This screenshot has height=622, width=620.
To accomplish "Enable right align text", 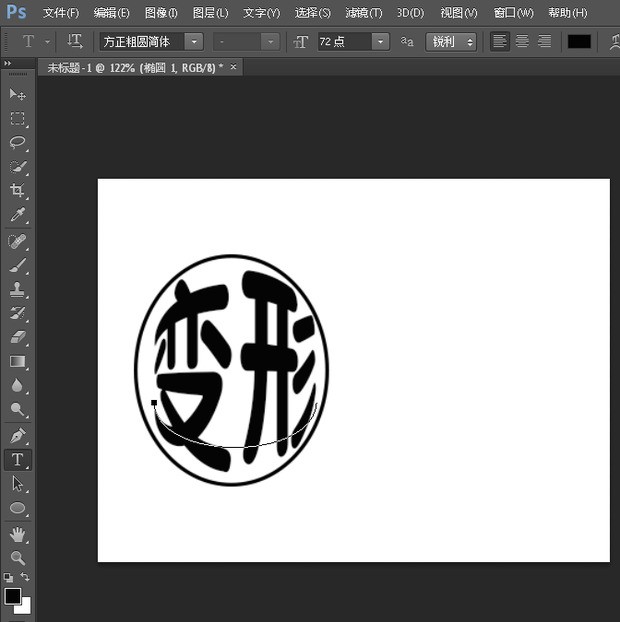I will pyautogui.click(x=544, y=41).
